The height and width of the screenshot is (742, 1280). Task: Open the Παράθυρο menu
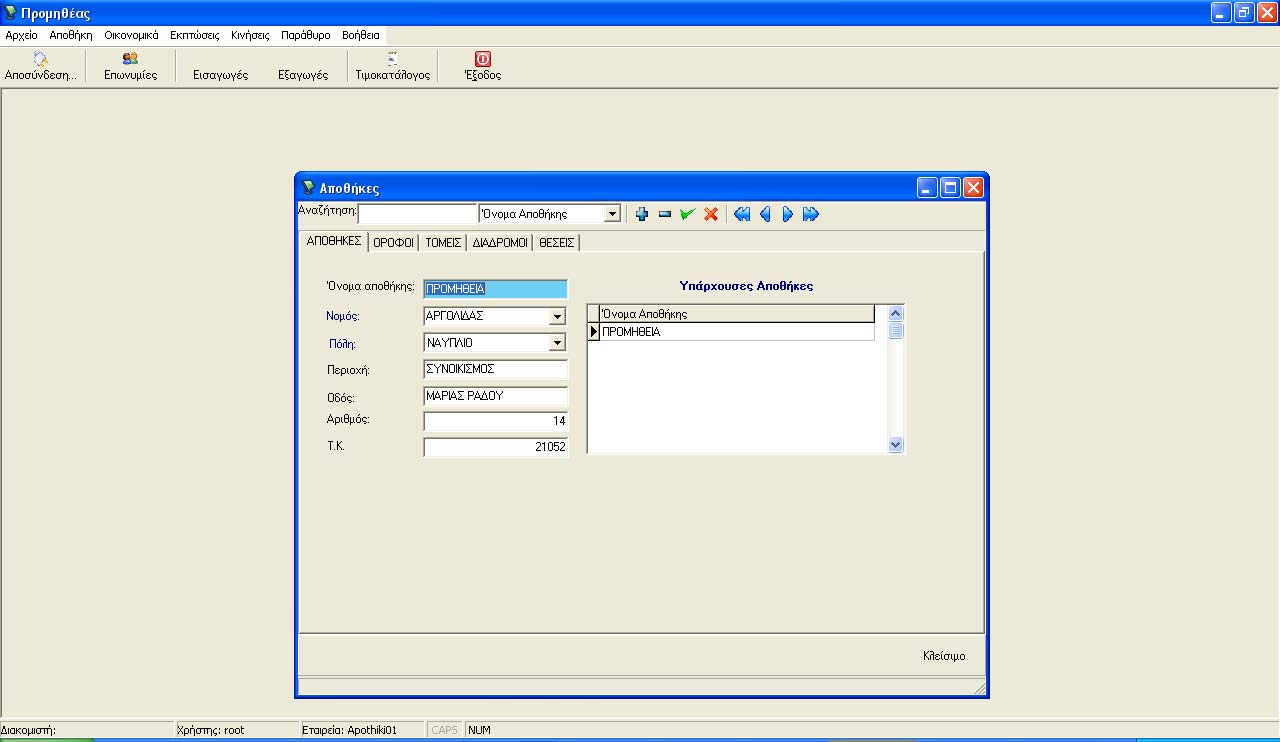tap(306, 34)
